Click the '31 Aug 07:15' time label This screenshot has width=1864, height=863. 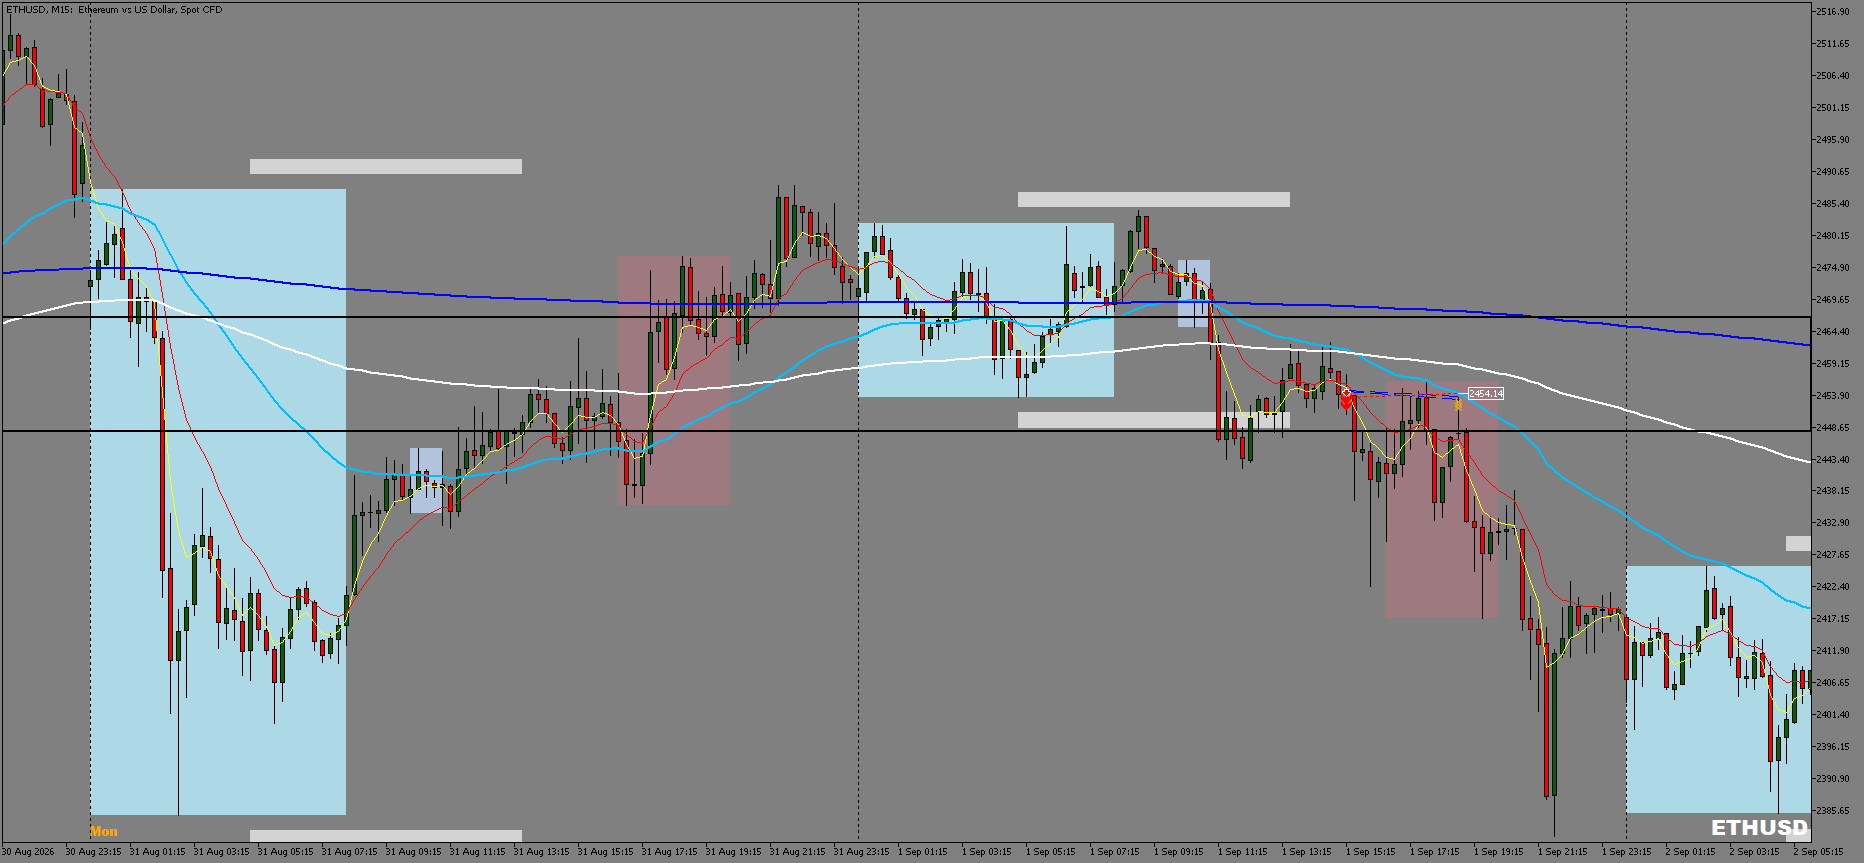pyautogui.click(x=349, y=852)
